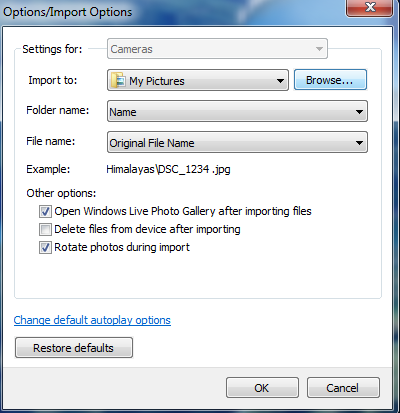
Task: Click the My Pictures import location field
Action: pyautogui.click(x=198, y=80)
